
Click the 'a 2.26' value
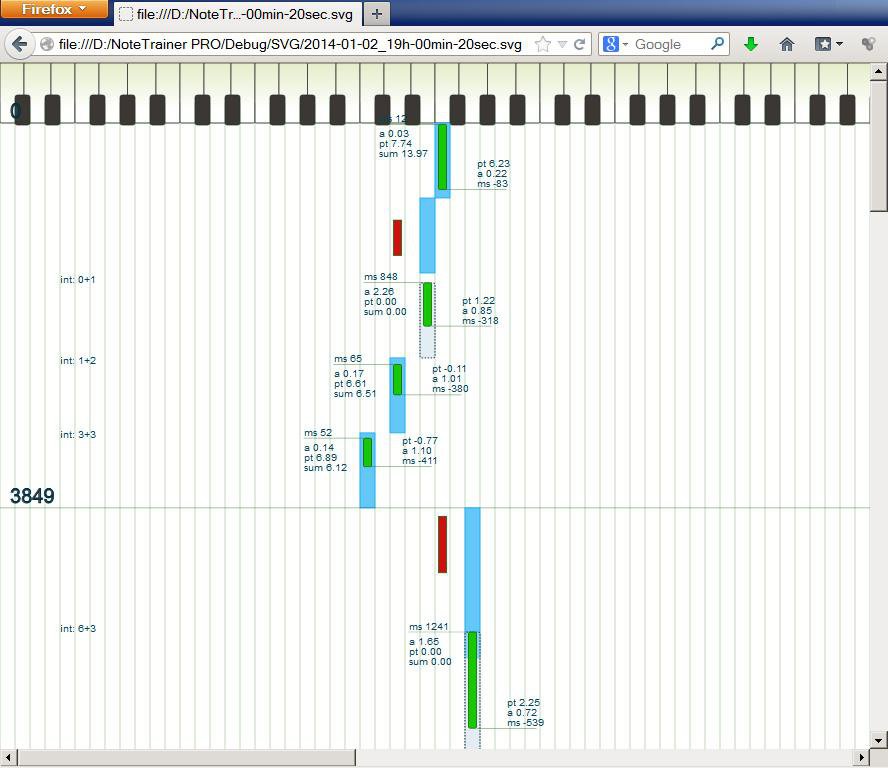coord(379,292)
